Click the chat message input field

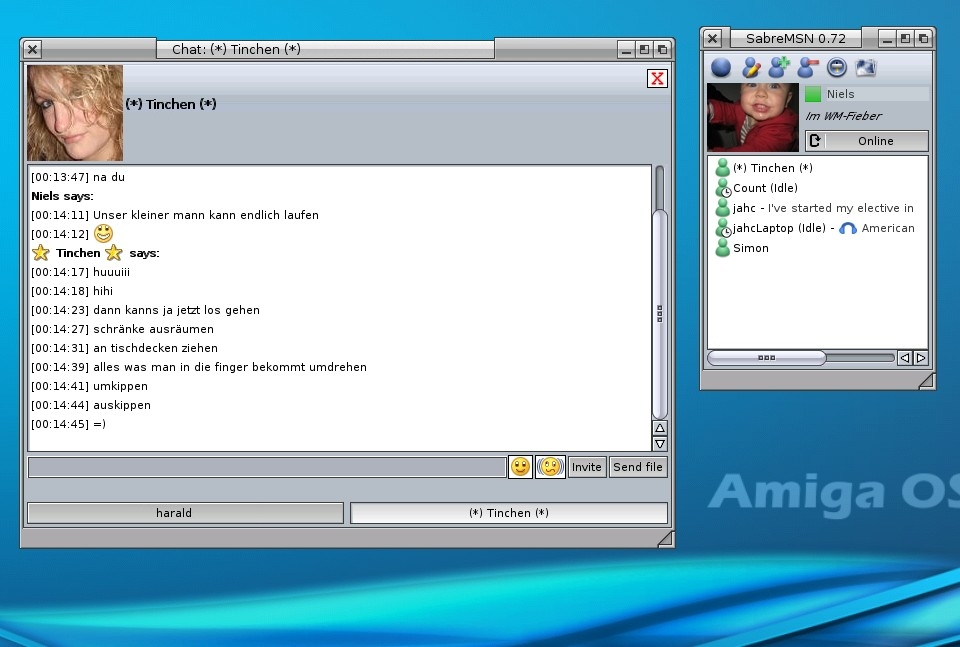point(267,467)
